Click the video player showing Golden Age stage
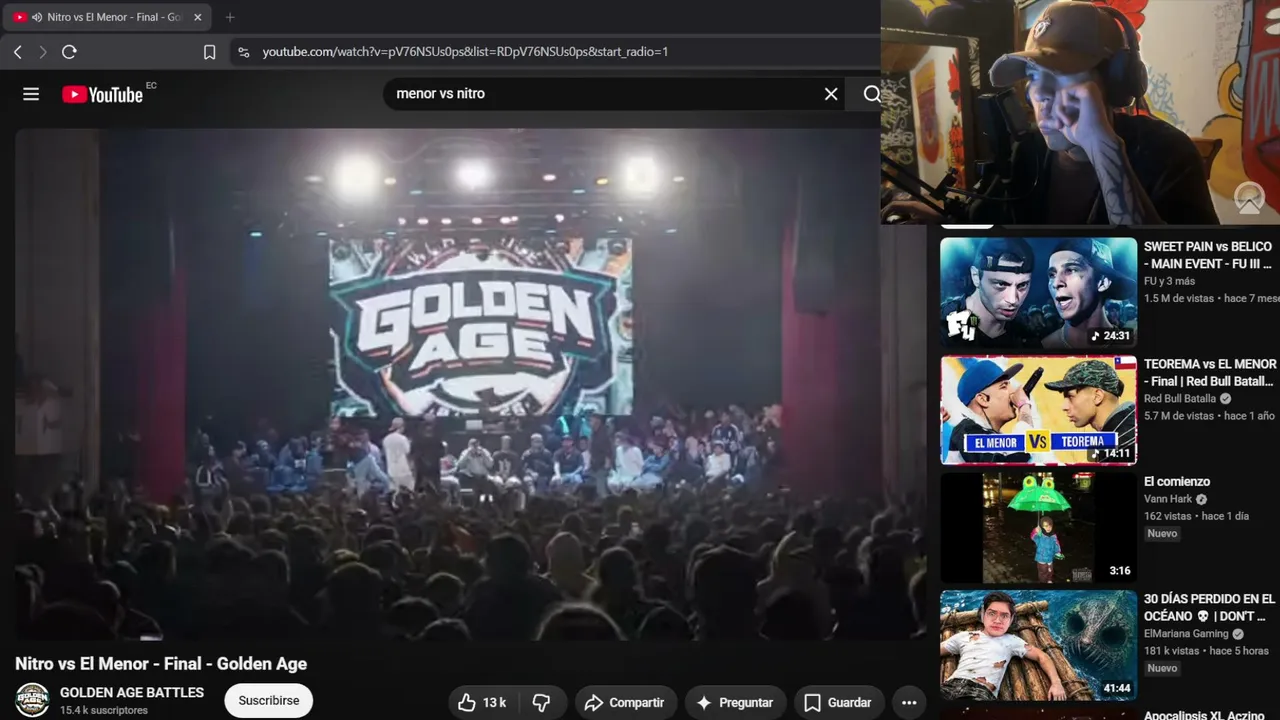The image size is (1280, 720). [470, 385]
